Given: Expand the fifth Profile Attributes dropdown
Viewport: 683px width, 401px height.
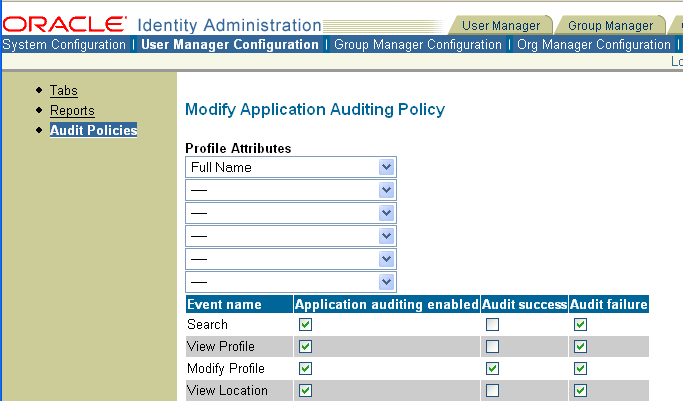Looking at the screenshot, I should click(x=291, y=259).
